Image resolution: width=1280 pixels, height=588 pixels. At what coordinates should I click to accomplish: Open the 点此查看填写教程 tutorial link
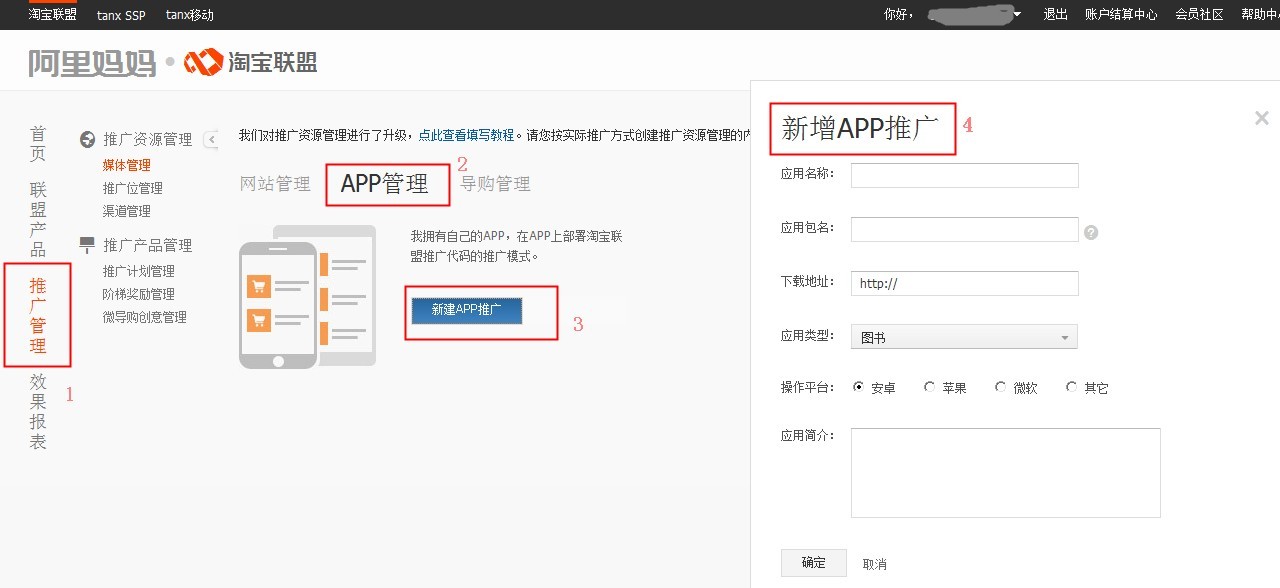(466, 135)
